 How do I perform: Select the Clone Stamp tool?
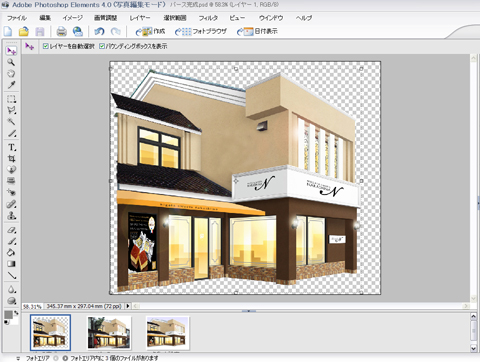coord(11,216)
